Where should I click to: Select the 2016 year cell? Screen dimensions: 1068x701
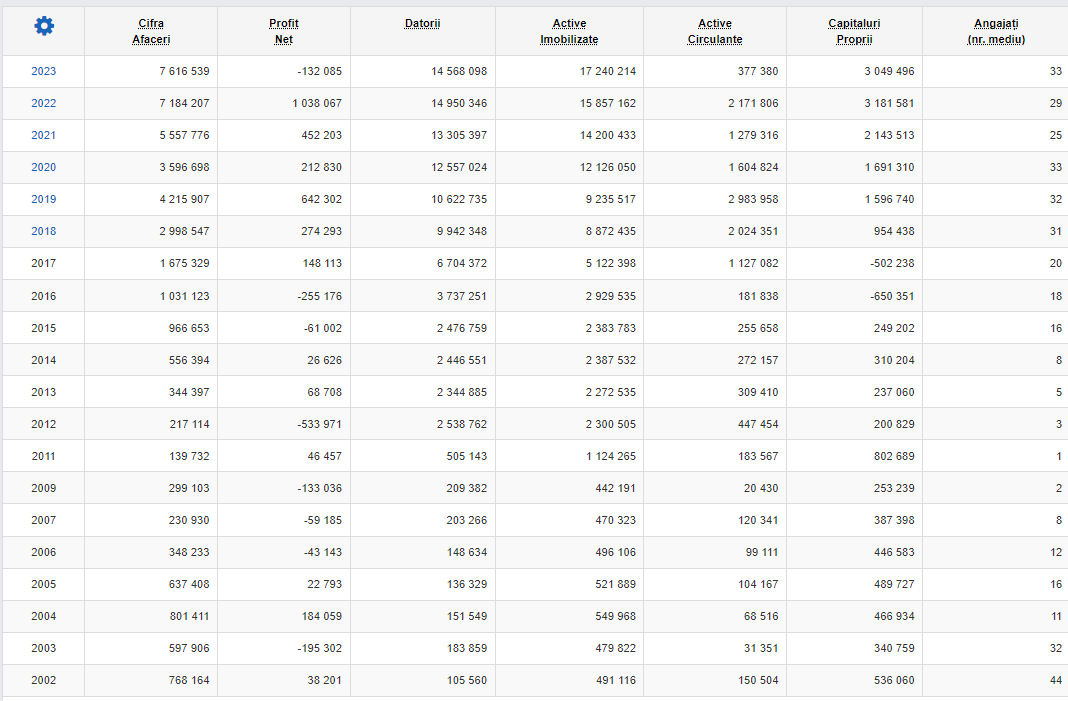pos(44,296)
